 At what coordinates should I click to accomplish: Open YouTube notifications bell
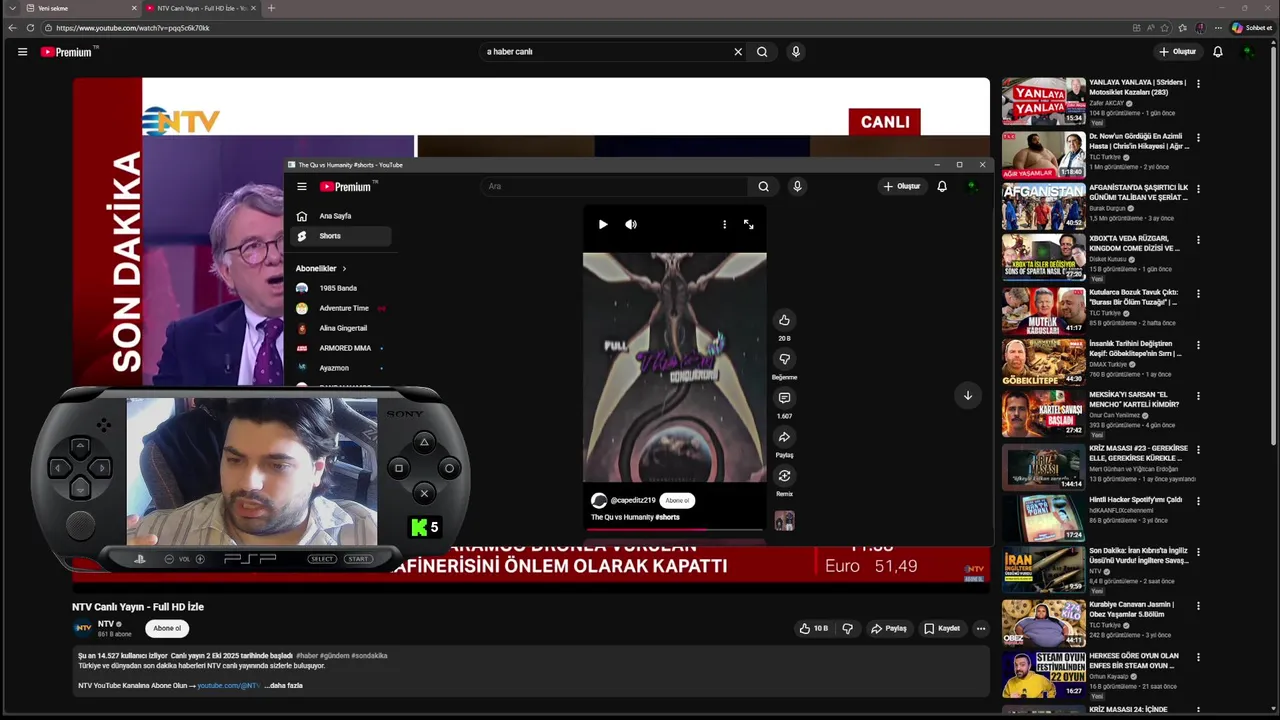click(1218, 52)
